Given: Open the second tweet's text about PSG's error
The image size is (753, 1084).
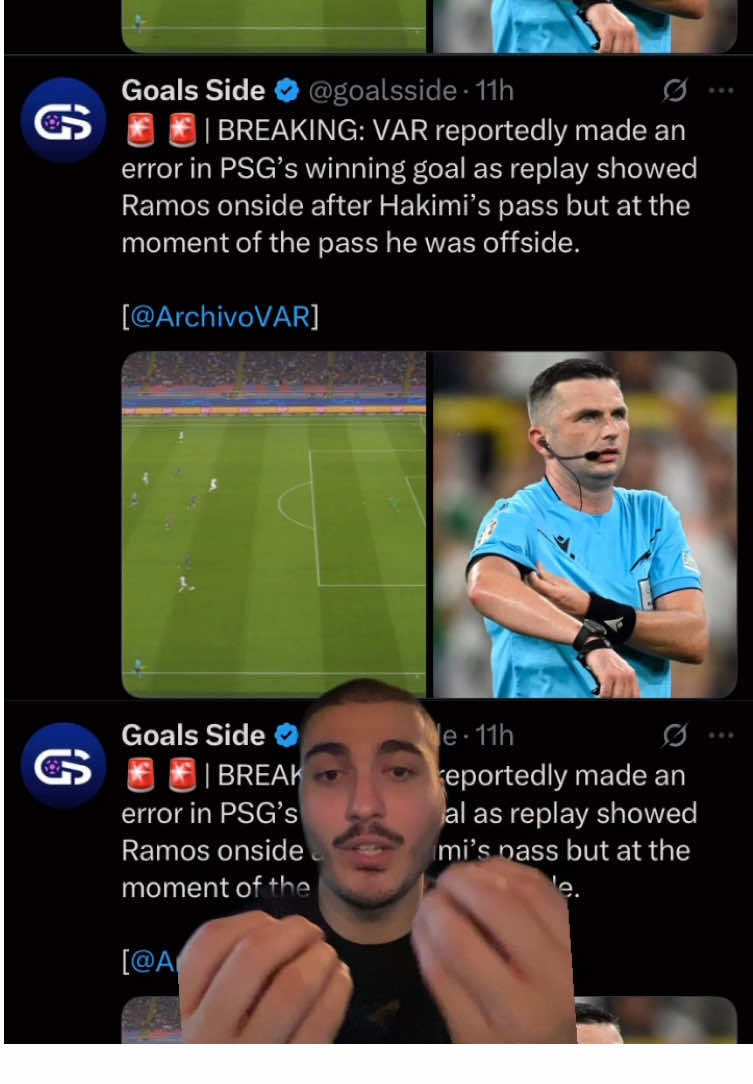Looking at the screenshot, I should tap(409, 832).
